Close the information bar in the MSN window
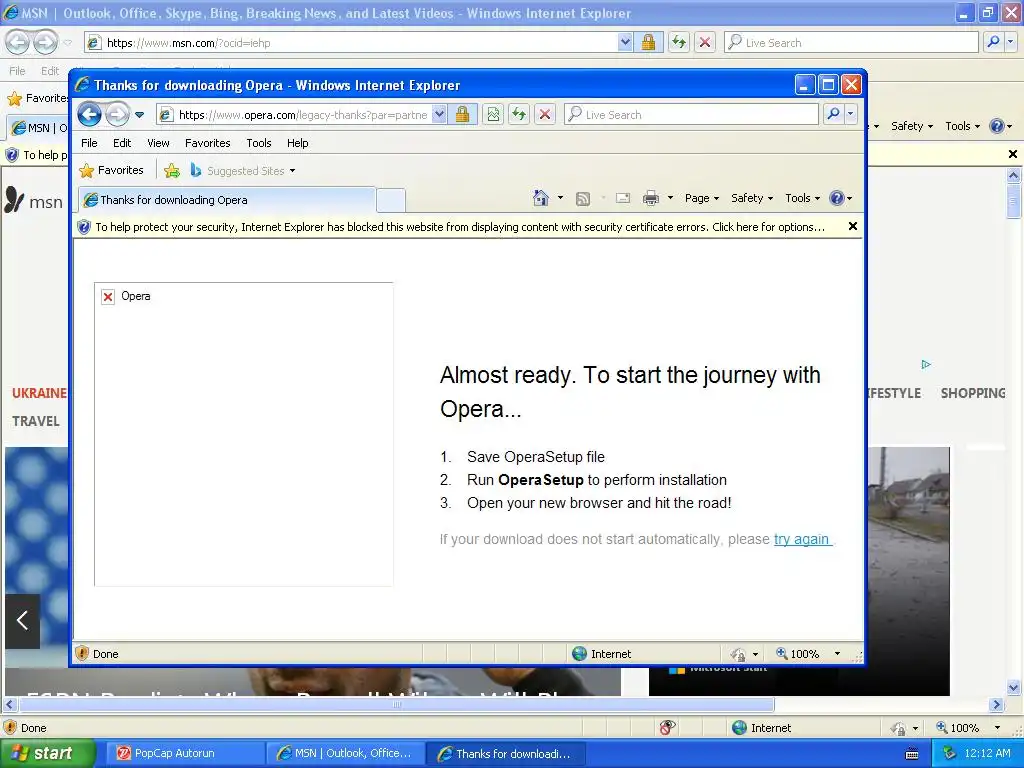1024x768 pixels. (1013, 155)
